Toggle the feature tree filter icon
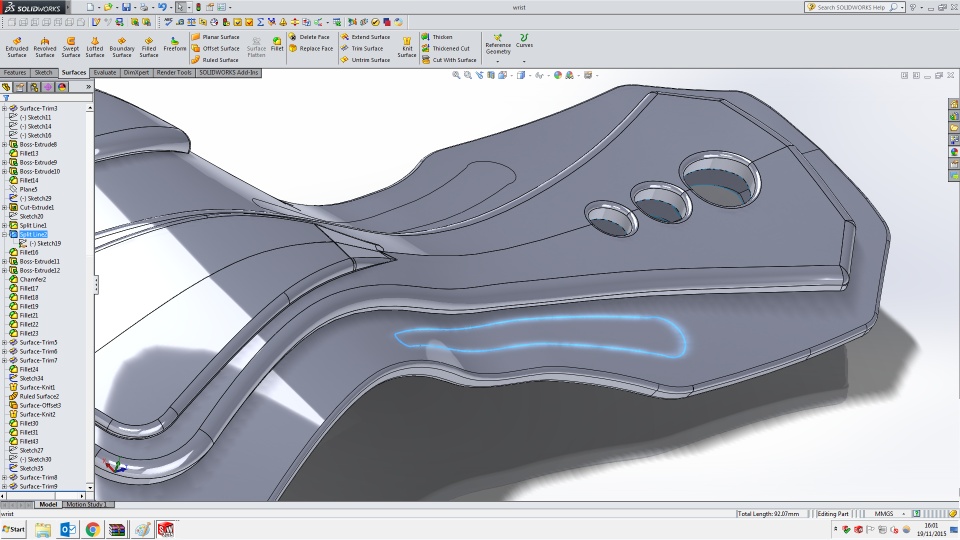960x540 pixels. click(x=5, y=98)
